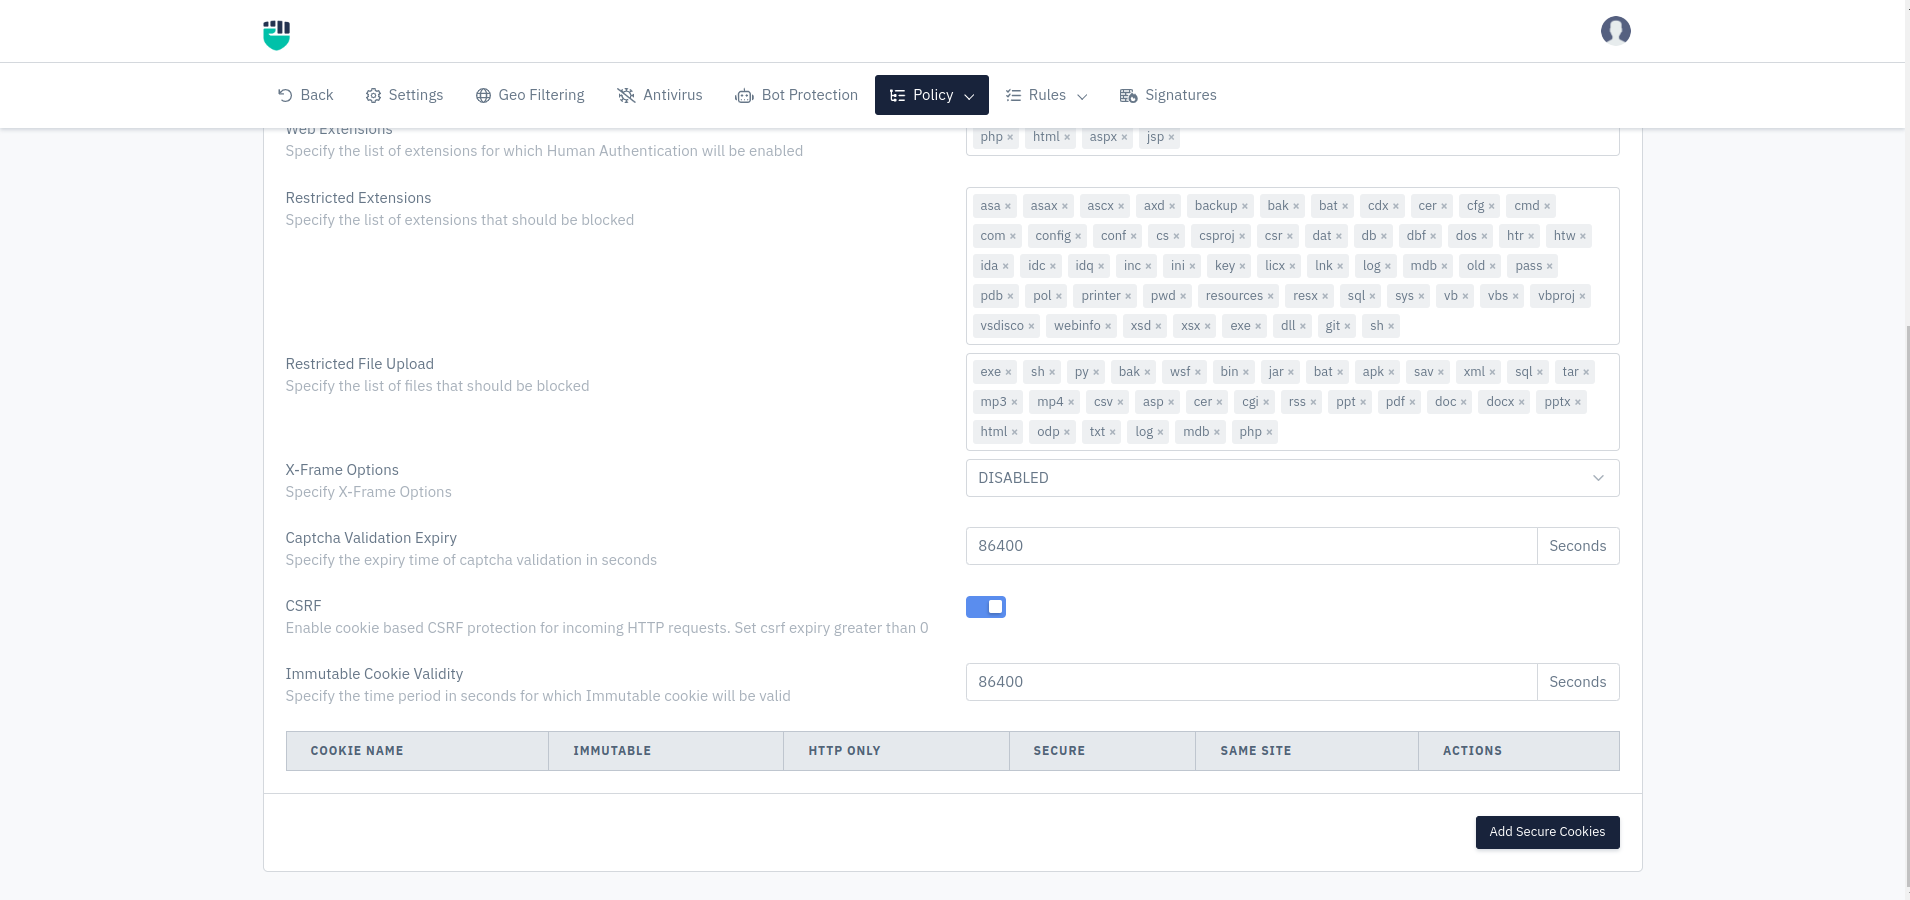The image size is (1910, 900).
Task: Delete the vsdisco tag via its x
Action: click(x=1031, y=326)
